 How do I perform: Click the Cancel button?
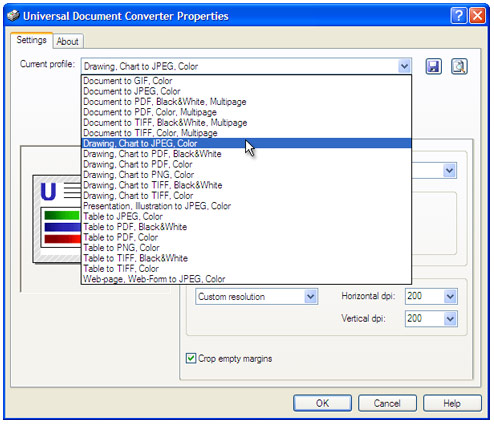pyautogui.click(x=387, y=403)
